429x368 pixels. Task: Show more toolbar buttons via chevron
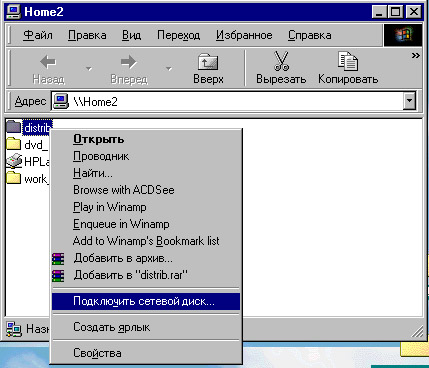tap(415, 55)
